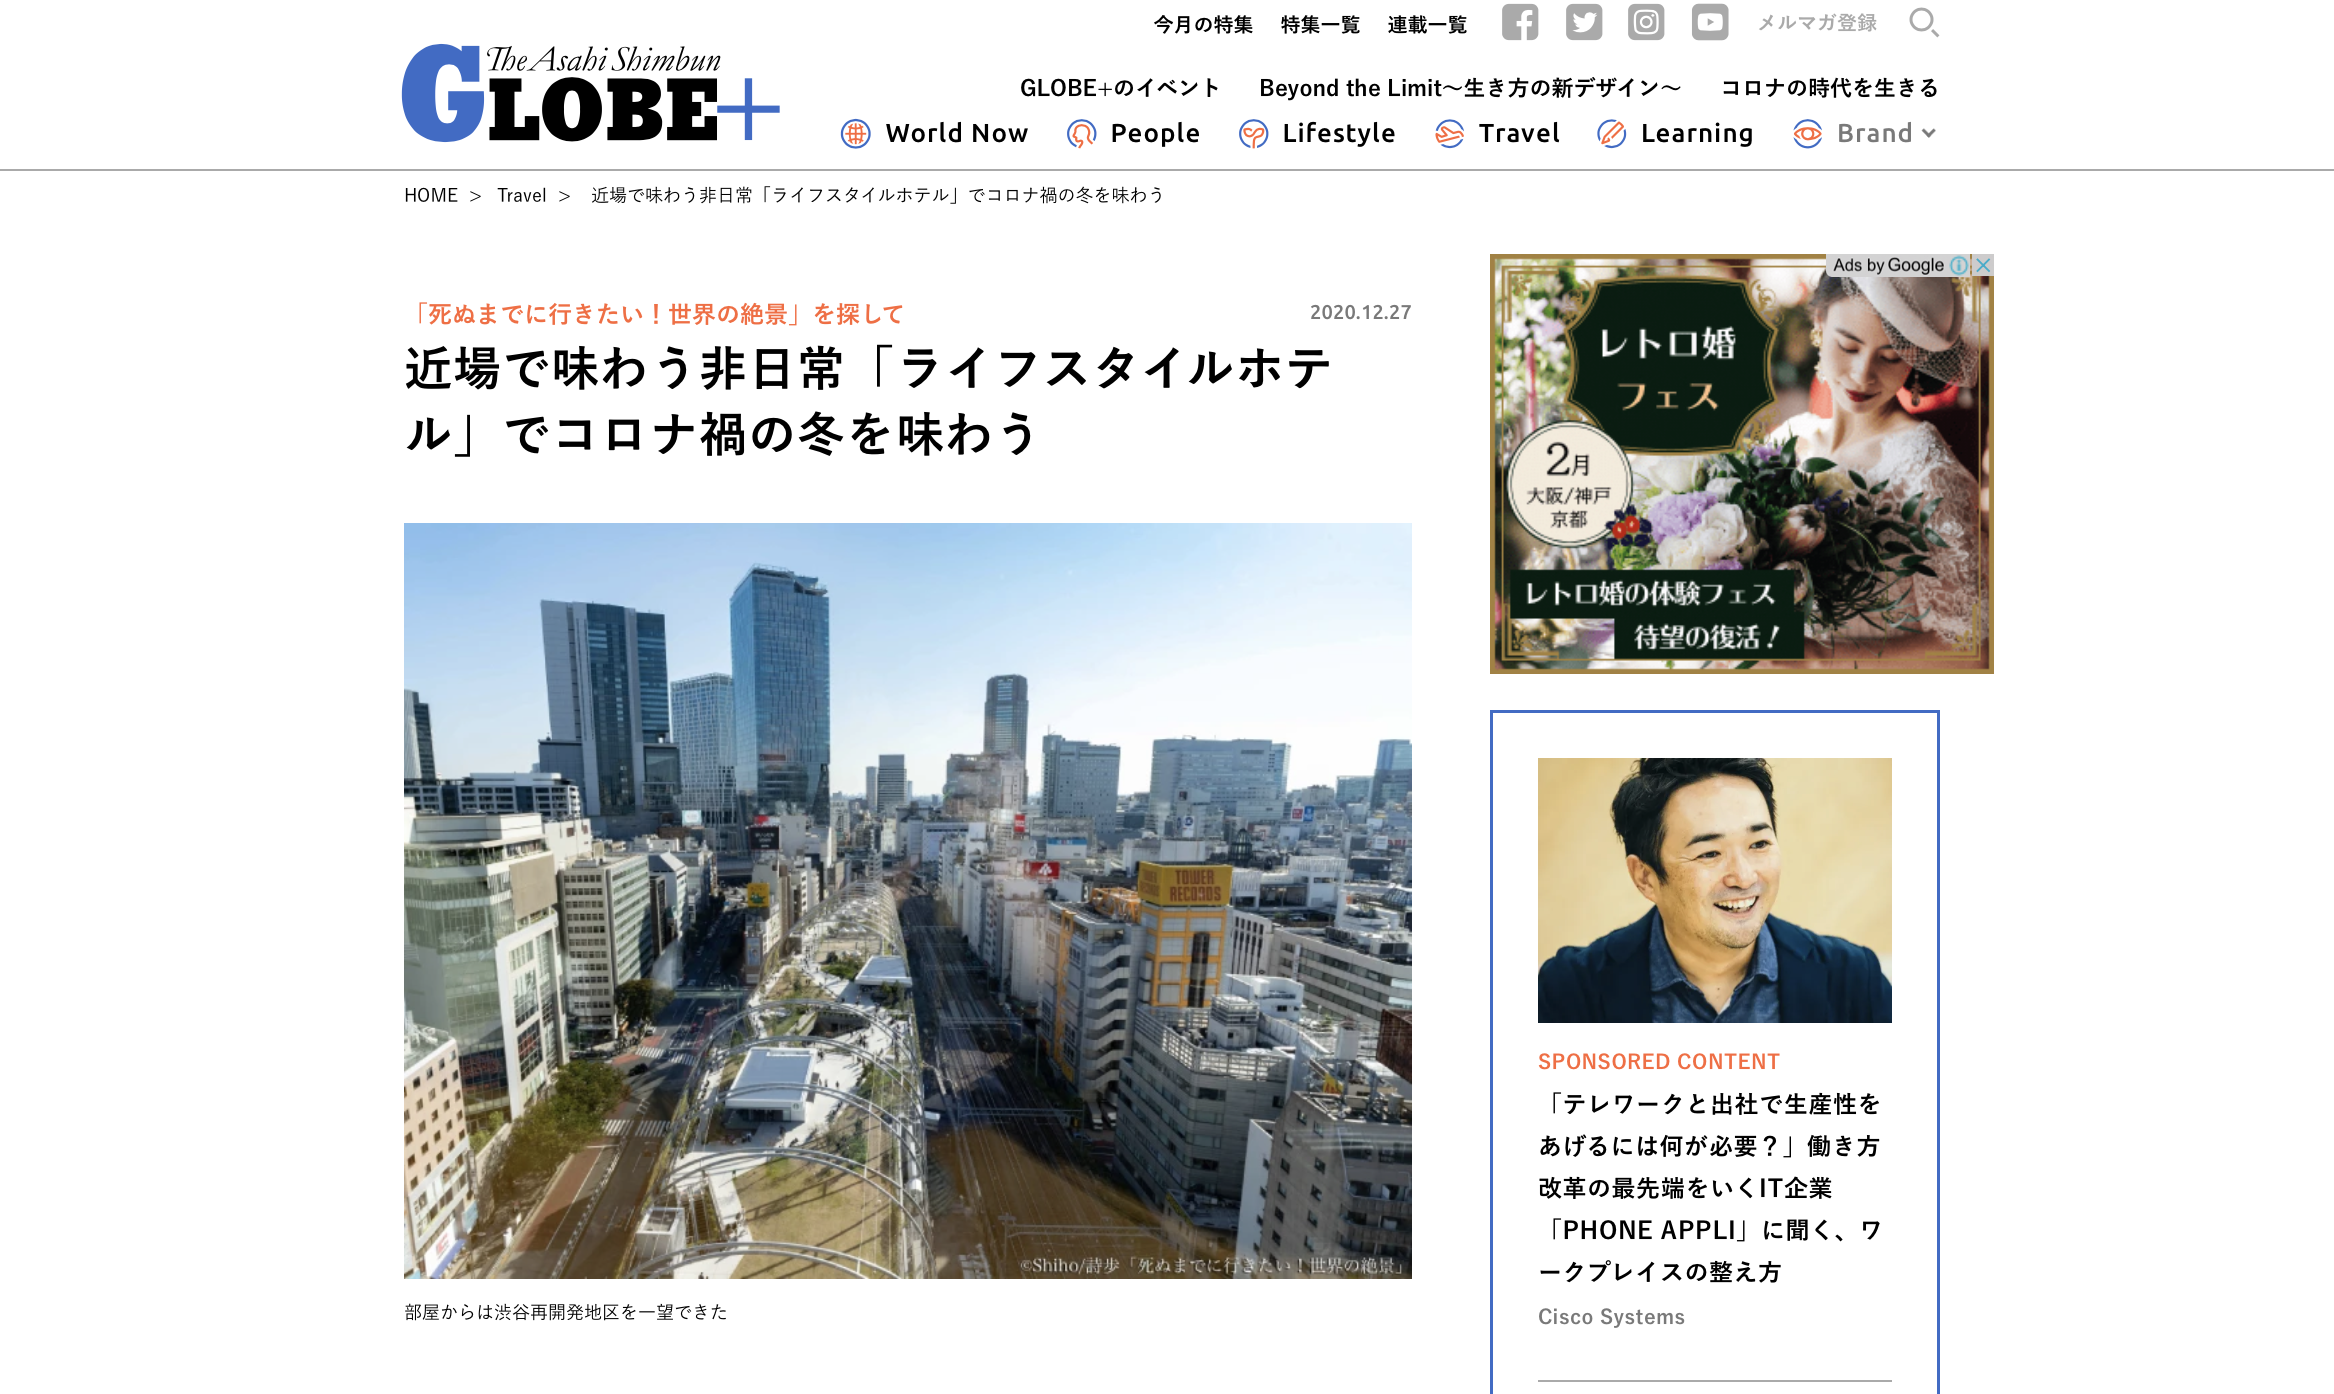
Task: Click the Travel breadcrumb link
Action: [521, 195]
